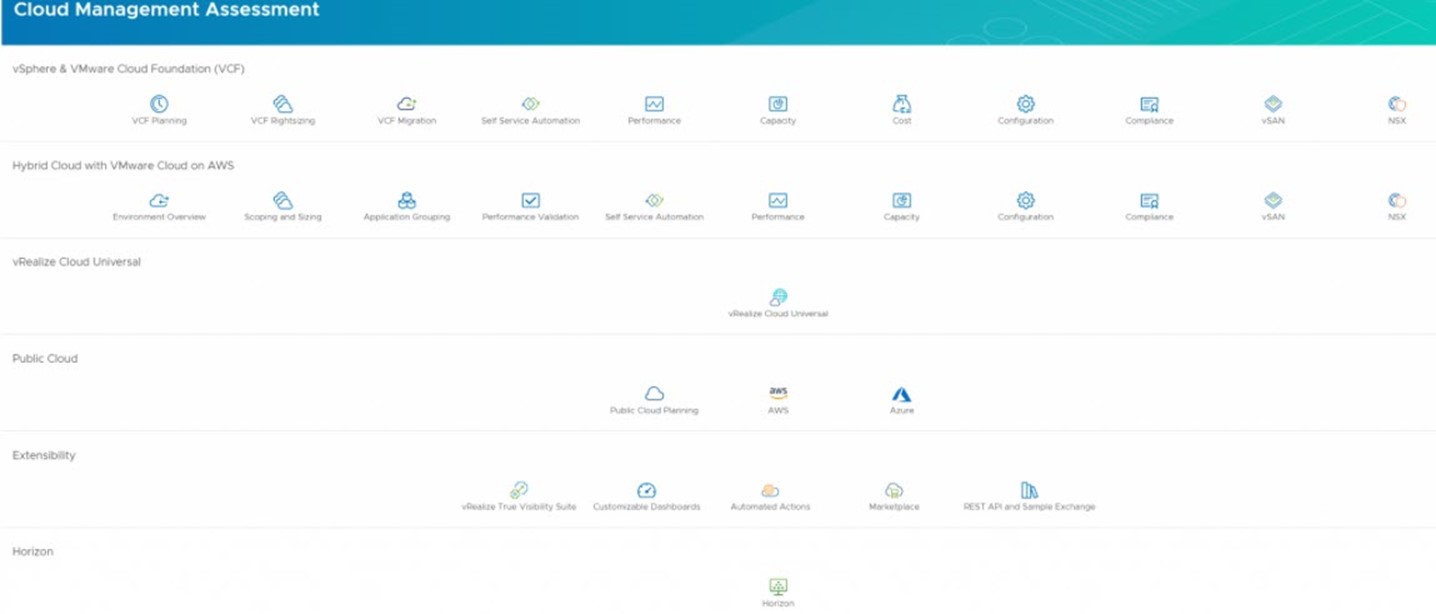This screenshot has width=1436, height=614.
Task: Open Capacity icon in the VCF row
Action: (778, 104)
